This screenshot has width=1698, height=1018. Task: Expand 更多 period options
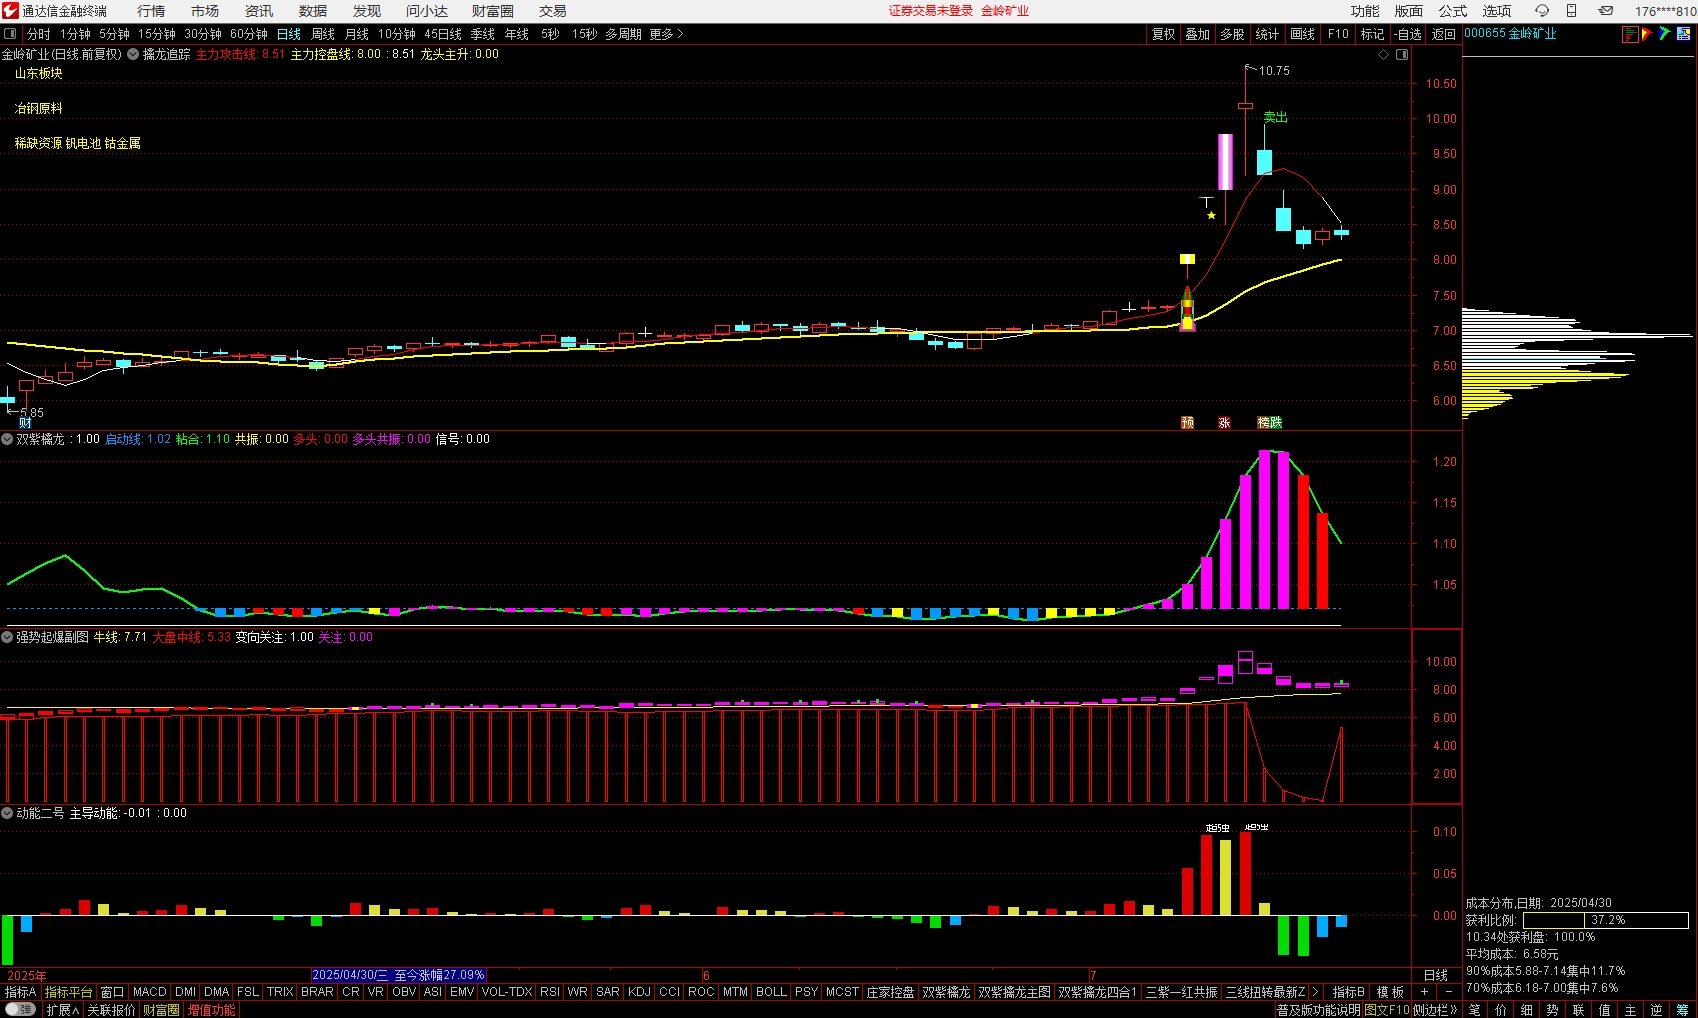tap(666, 34)
